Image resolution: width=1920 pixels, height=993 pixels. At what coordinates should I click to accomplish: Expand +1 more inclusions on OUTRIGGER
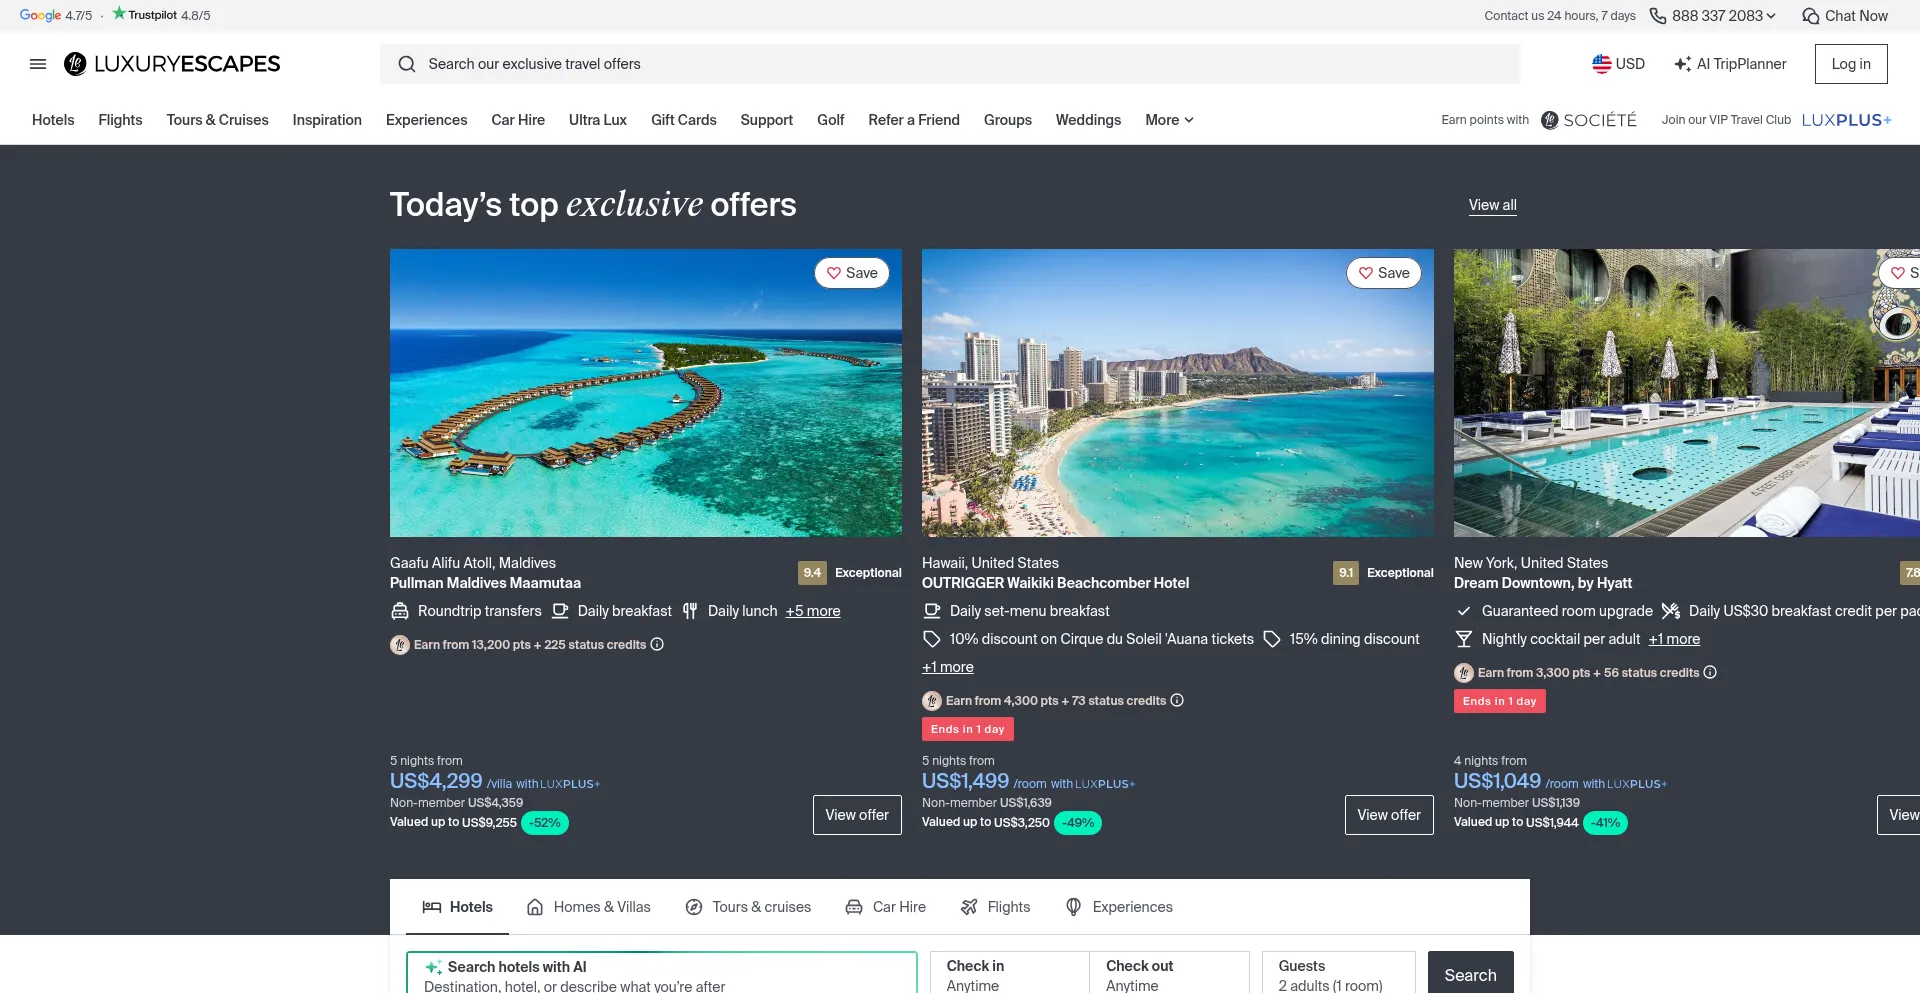point(948,667)
